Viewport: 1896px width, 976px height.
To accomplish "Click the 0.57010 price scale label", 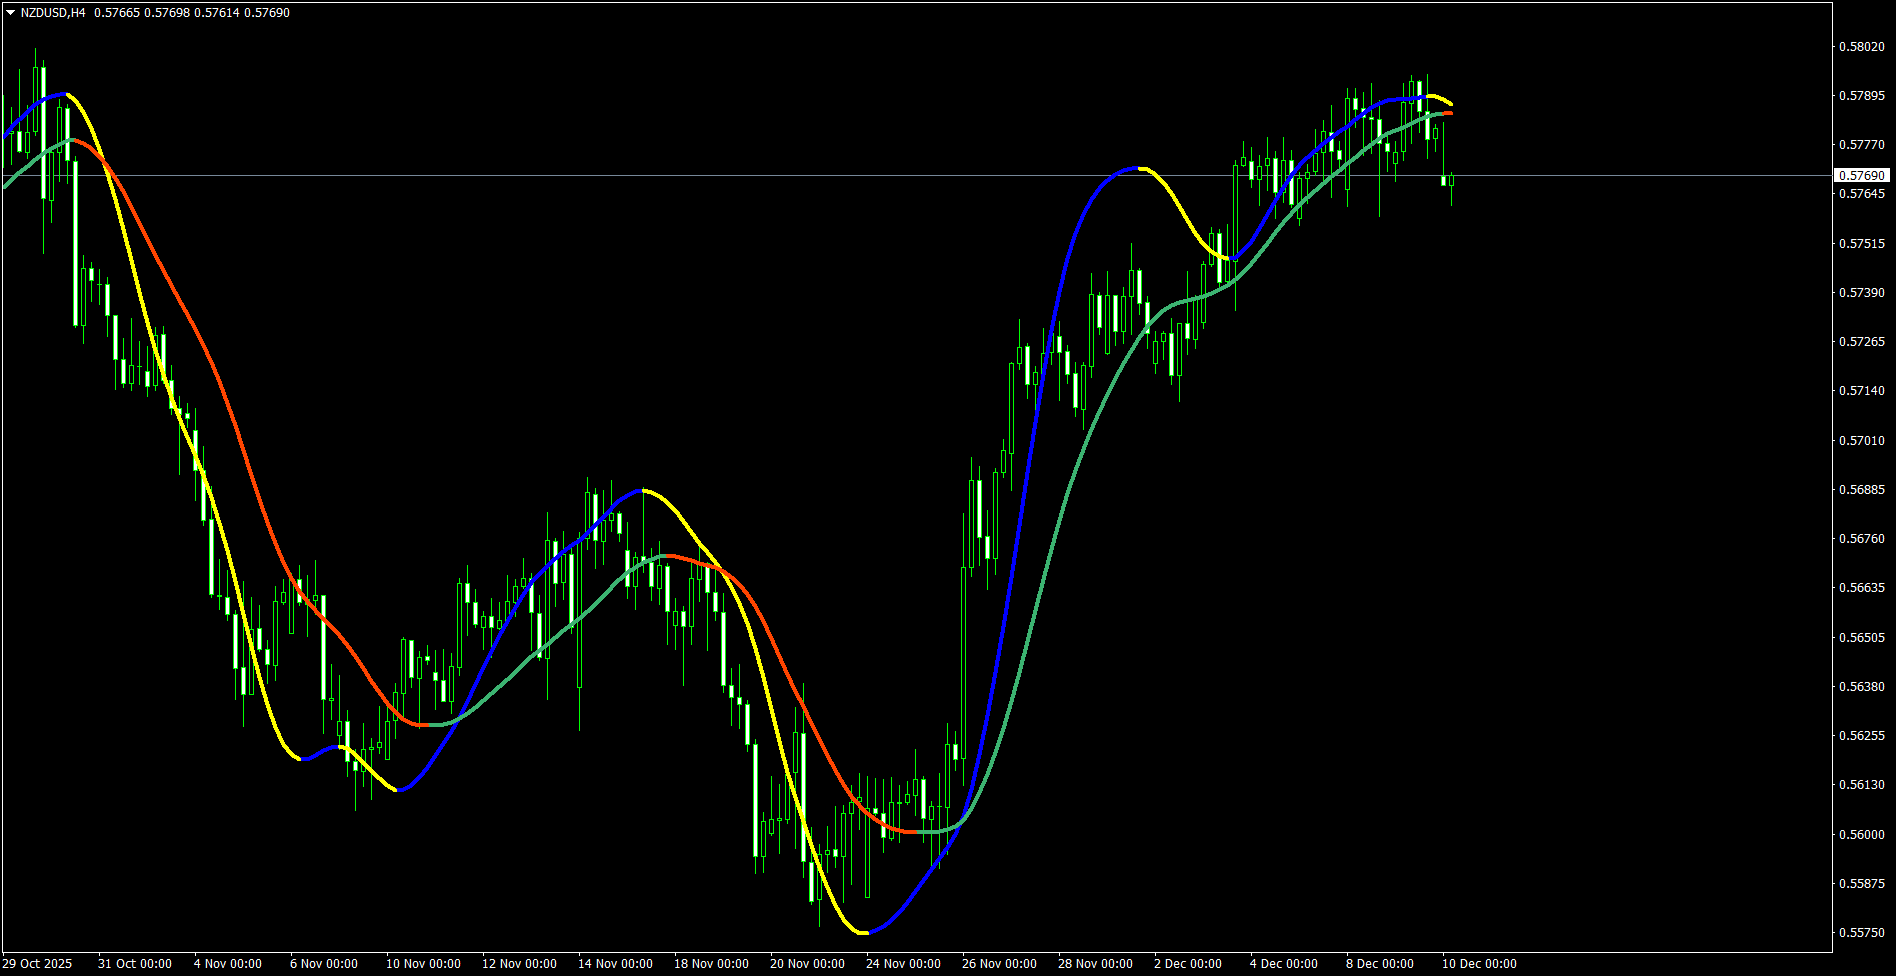I will 1862,441.
